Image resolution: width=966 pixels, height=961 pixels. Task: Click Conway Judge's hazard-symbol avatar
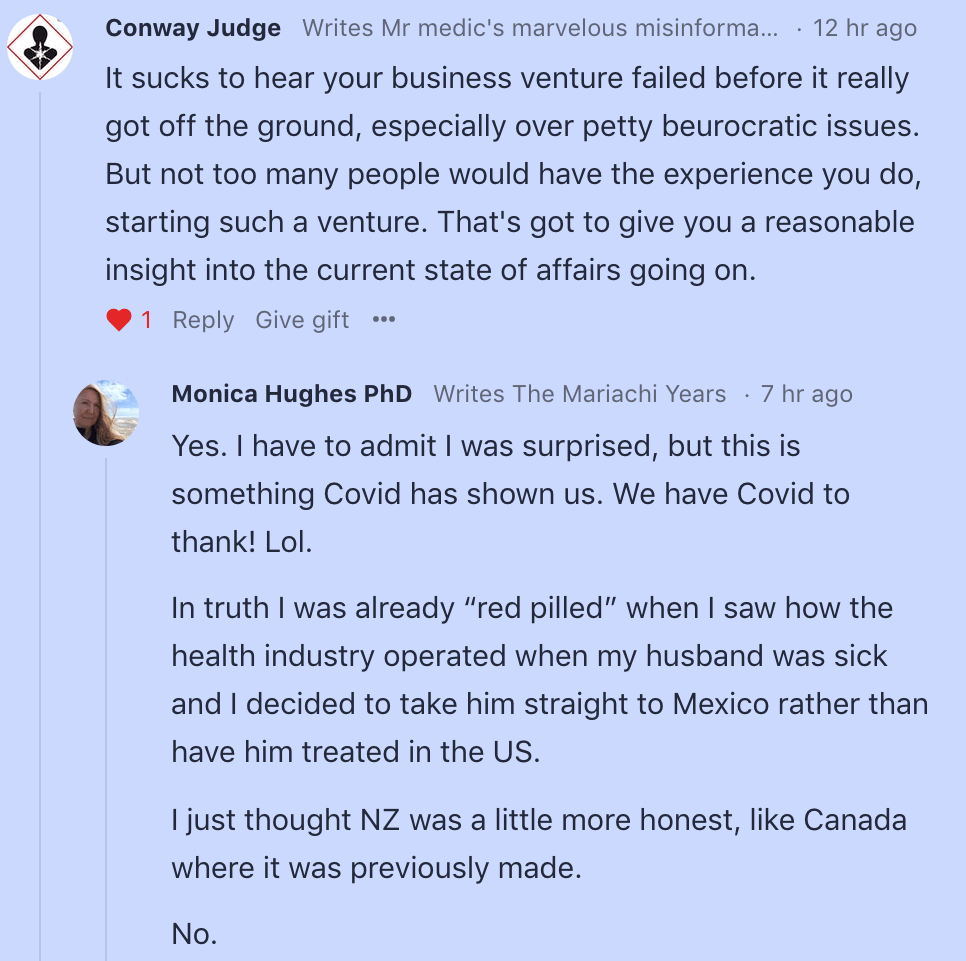click(40, 47)
